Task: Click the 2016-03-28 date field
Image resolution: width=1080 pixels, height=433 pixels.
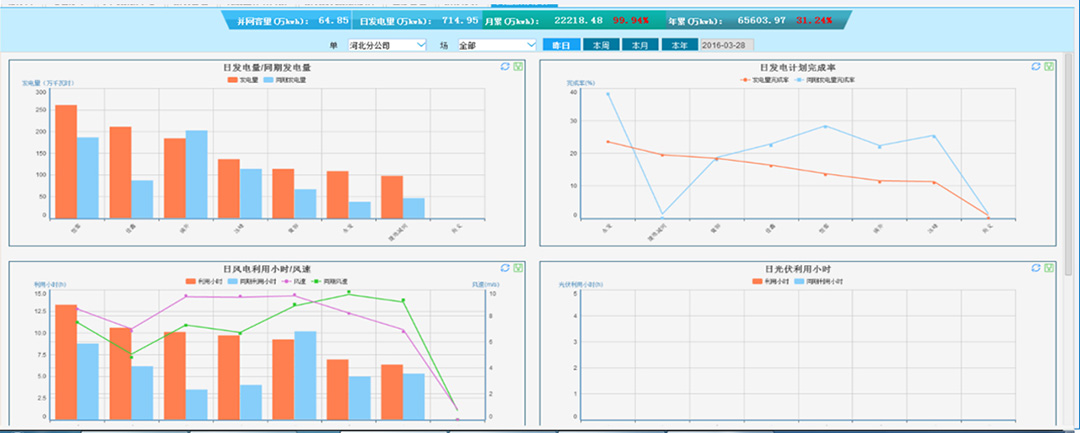Action: coord(726,45)
